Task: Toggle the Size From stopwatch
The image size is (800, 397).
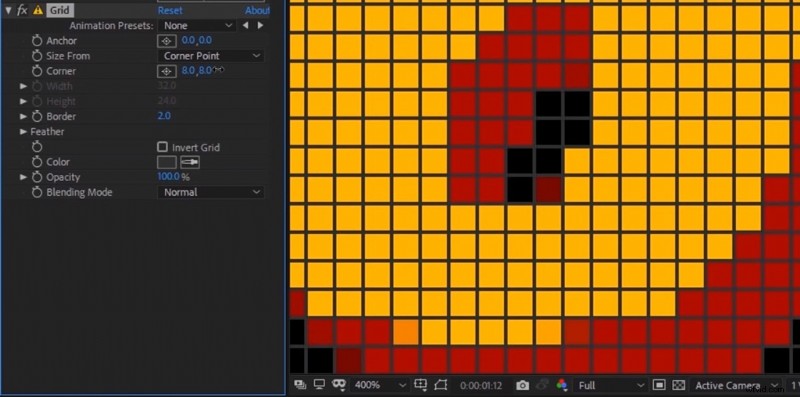Action: (37, 56)
